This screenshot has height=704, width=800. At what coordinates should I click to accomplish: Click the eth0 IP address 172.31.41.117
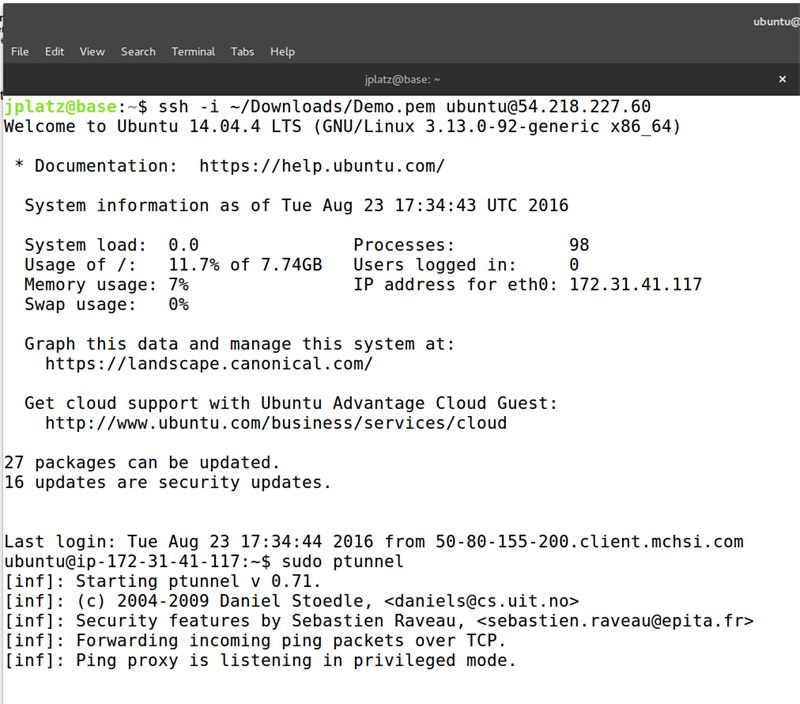(635, 285)
